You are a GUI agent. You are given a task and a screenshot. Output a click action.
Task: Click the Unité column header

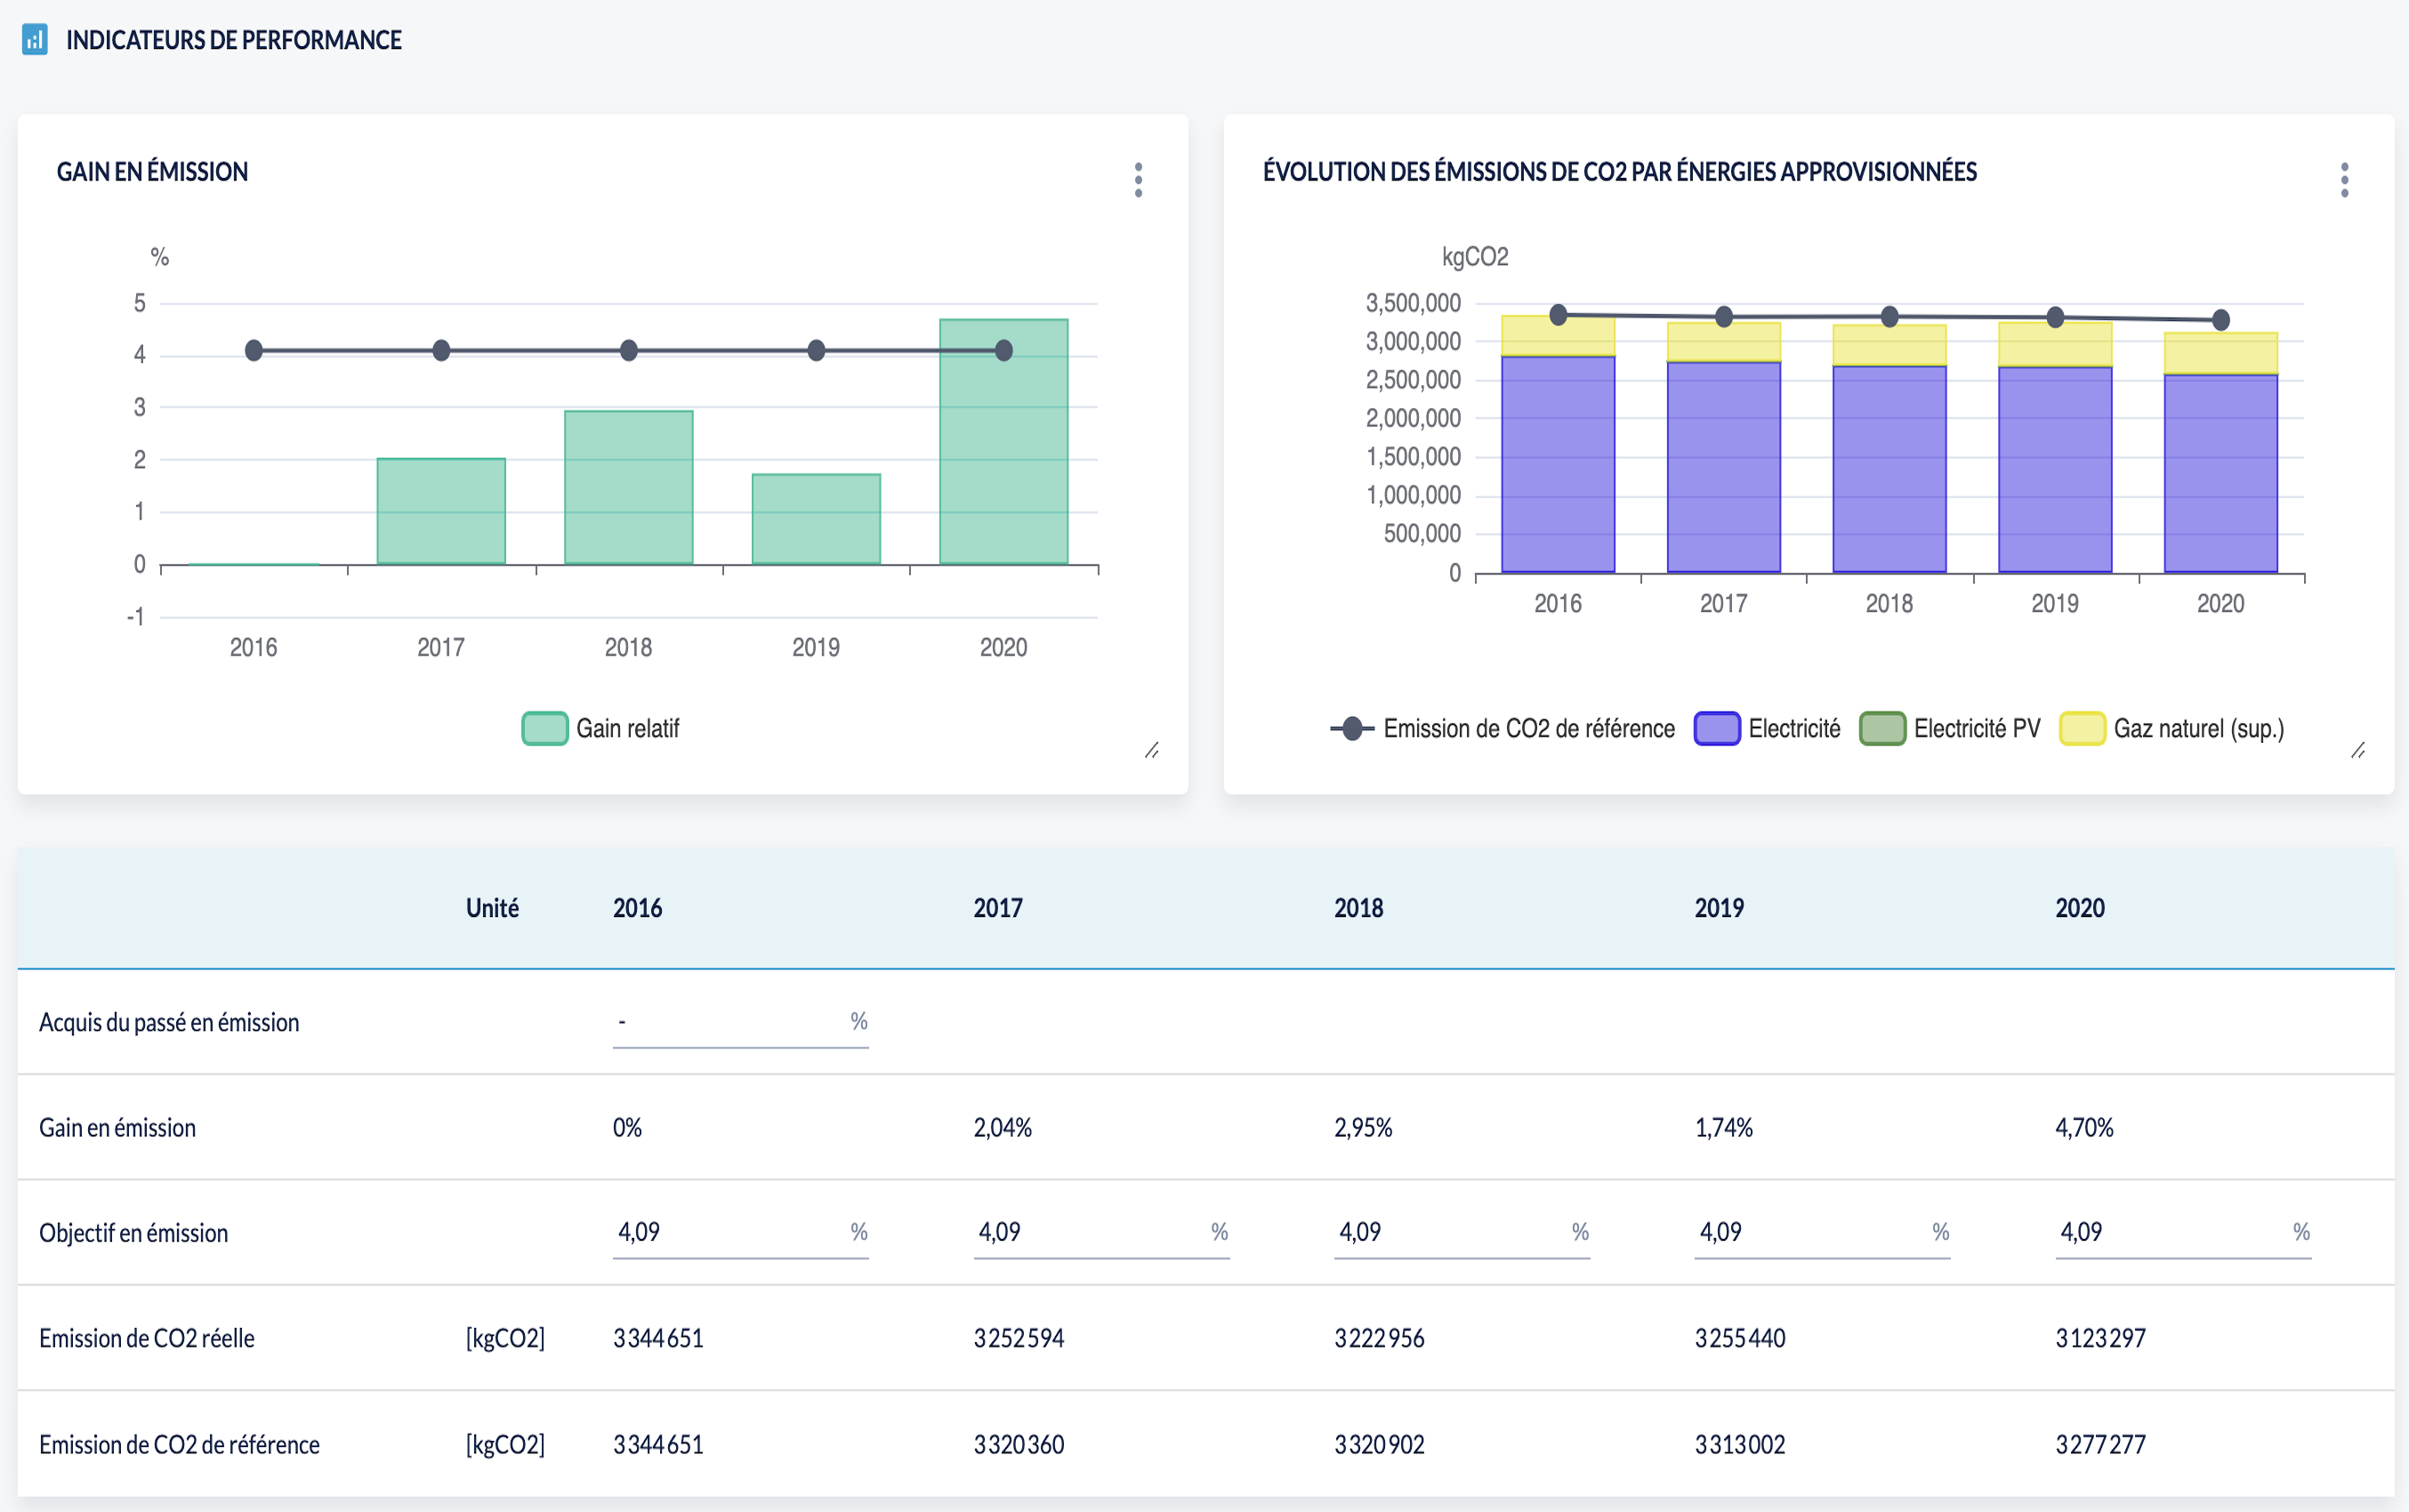pos(492,908)
